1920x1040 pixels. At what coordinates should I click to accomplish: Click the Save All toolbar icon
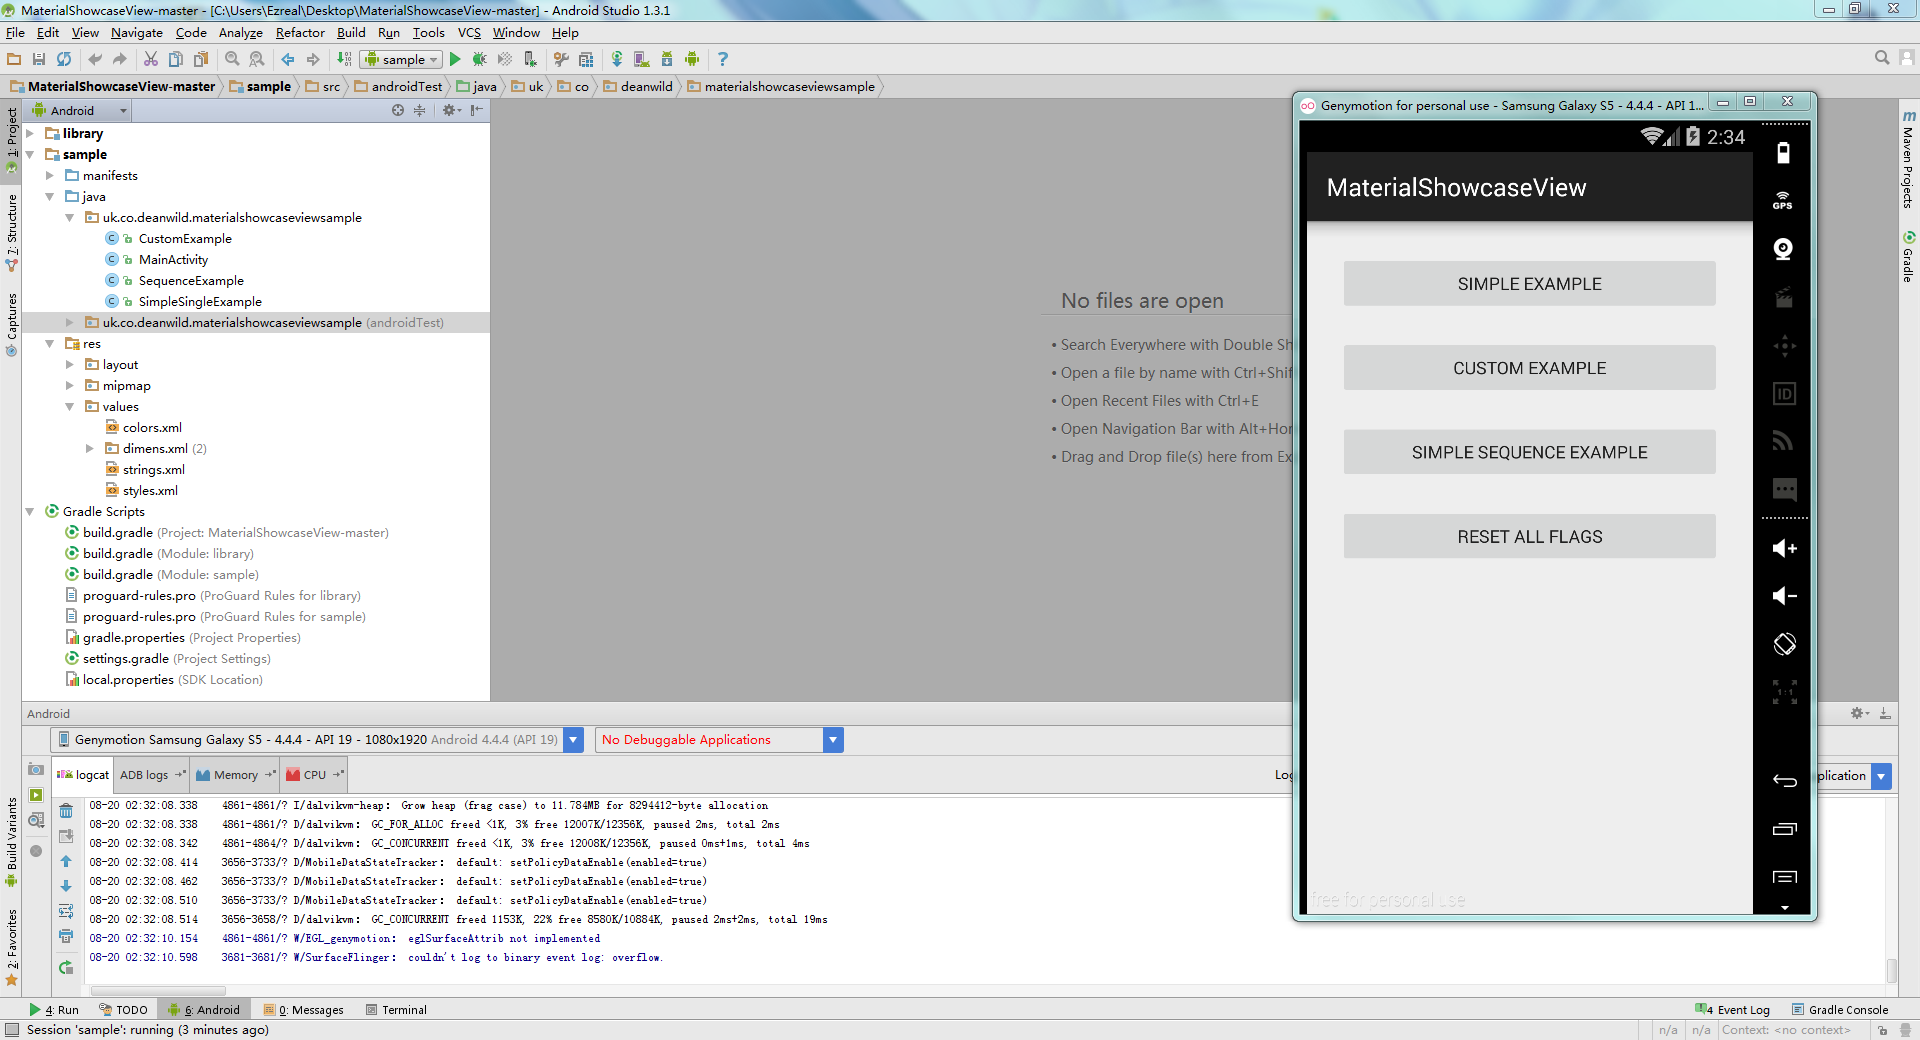(x=39, y=59)
